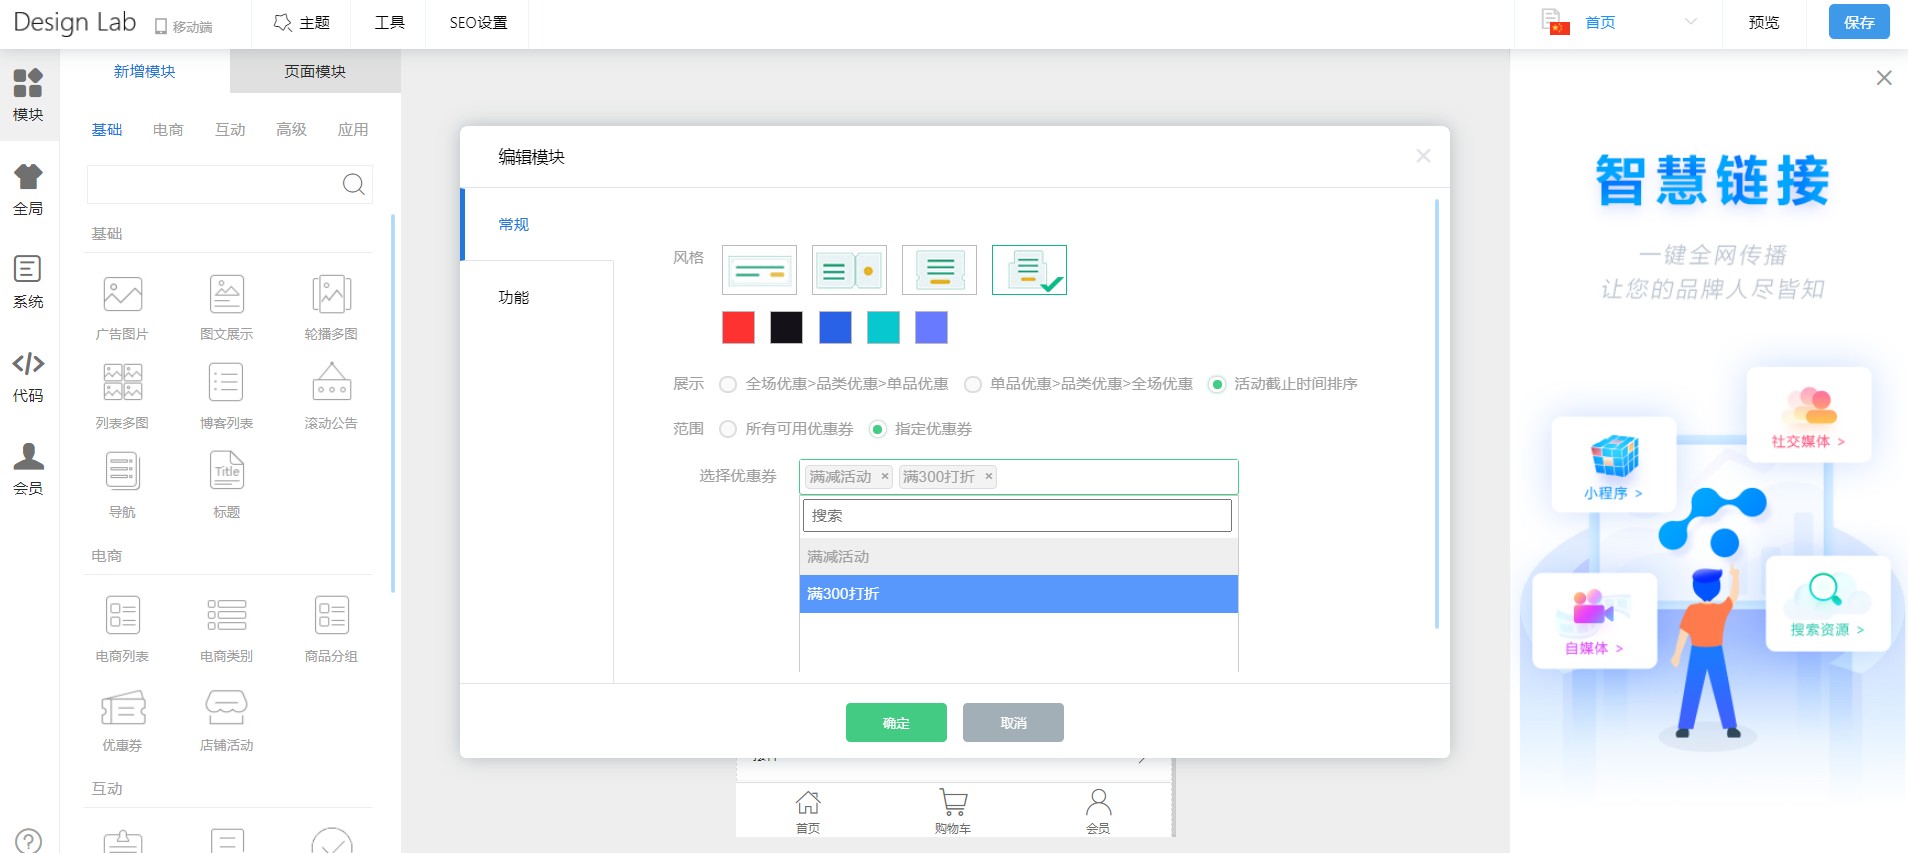1908x853 pixels.
Task: Choose the first coupon style layout
Action: coord(759,270)
